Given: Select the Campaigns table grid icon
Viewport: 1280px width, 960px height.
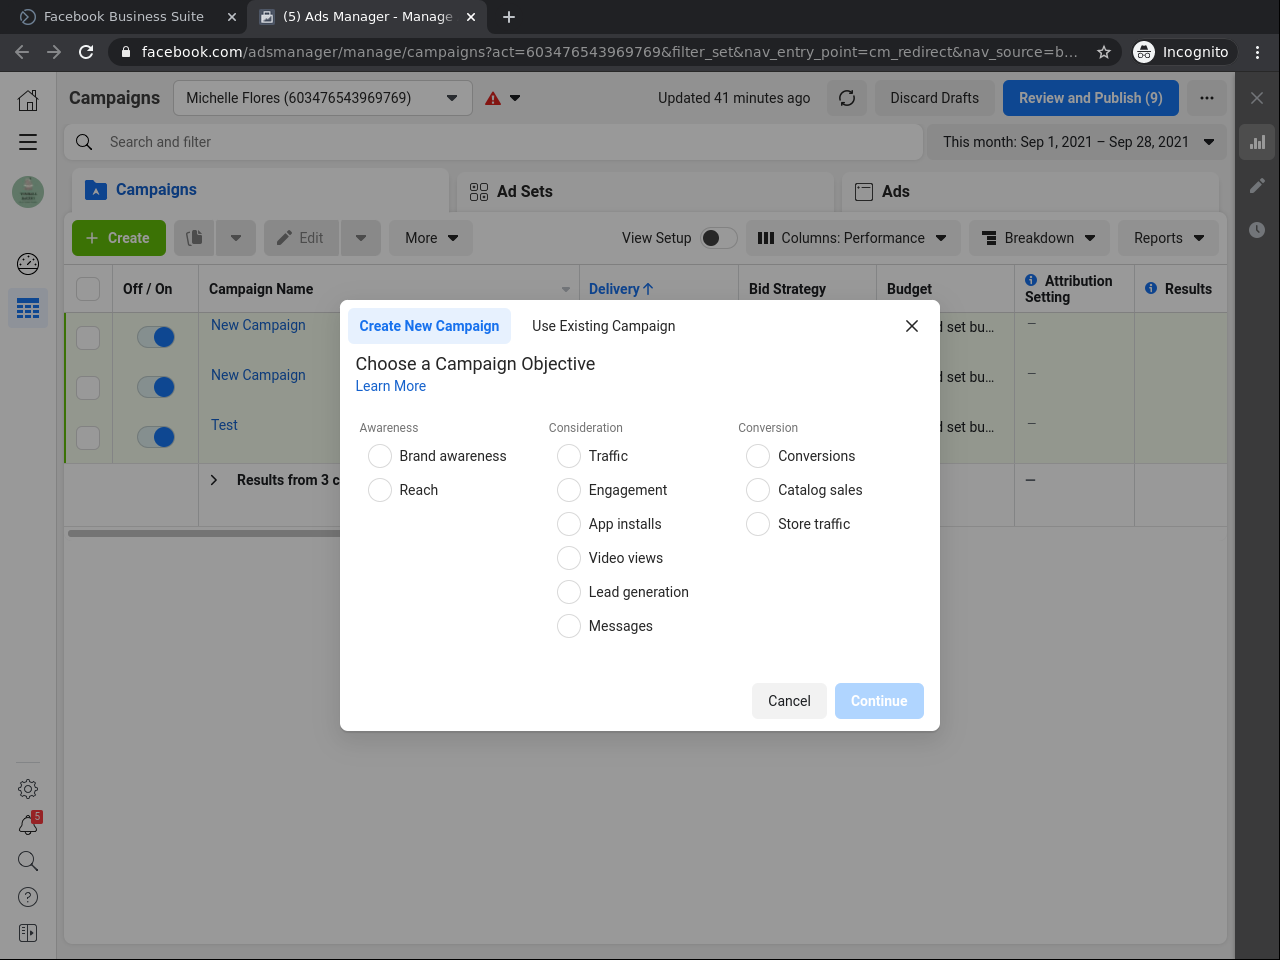Looking at the screenshot, I should click(28, 308).
